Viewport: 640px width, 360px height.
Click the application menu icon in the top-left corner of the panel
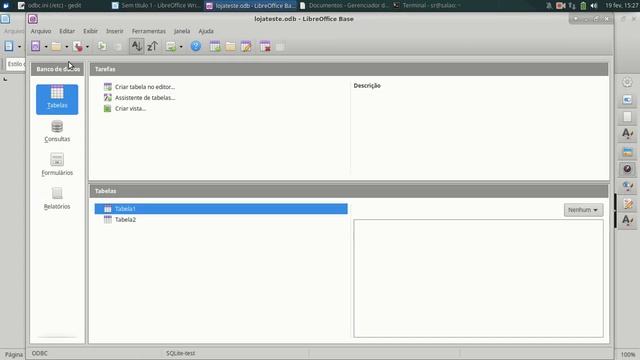click(x=6, y=5)
